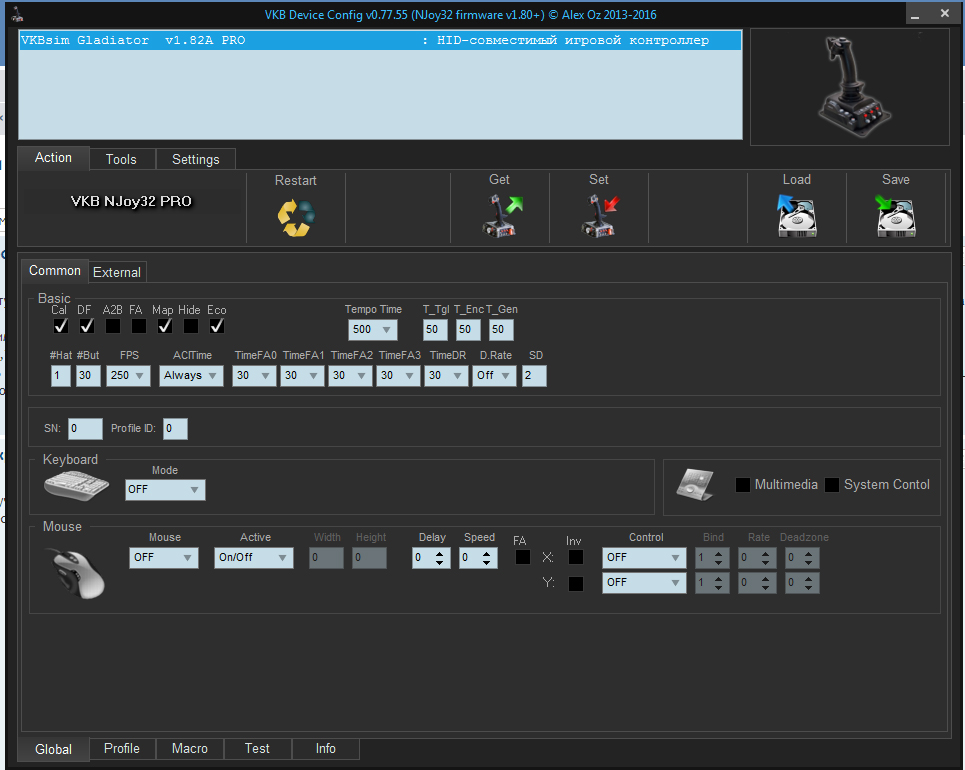965x770 pixels.
Task: Click the T_Gen input field
Action: [501, 329]
